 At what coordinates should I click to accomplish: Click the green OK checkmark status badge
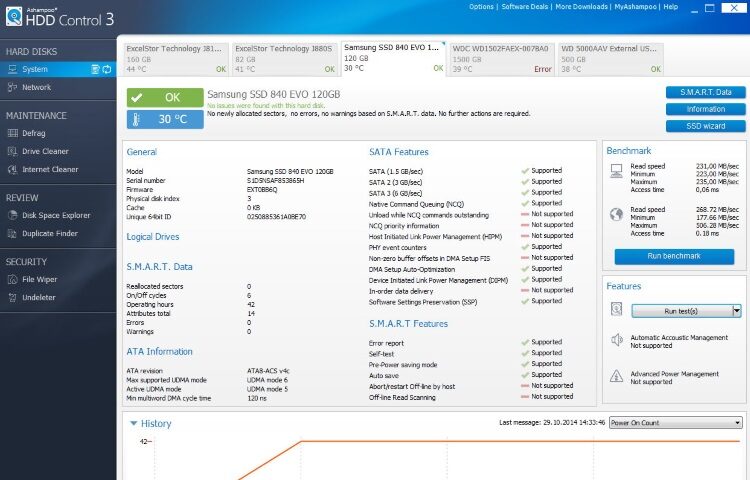pyautogui.click(x=165, y=98)
